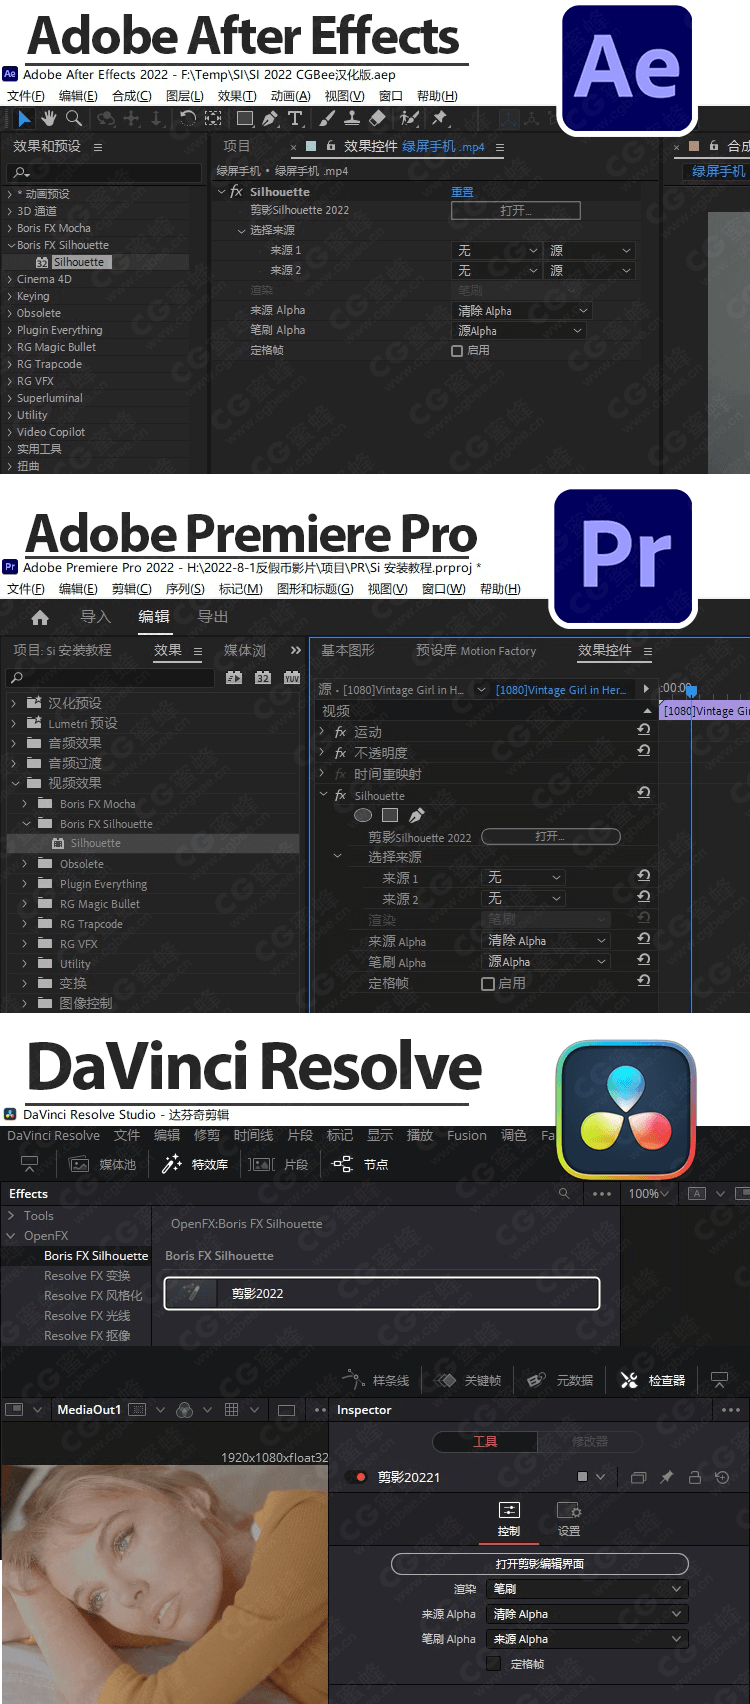Click 打开 button in Premiere Silhouette effect
The width and height of the screenshot is (750, 1704).
551,837
